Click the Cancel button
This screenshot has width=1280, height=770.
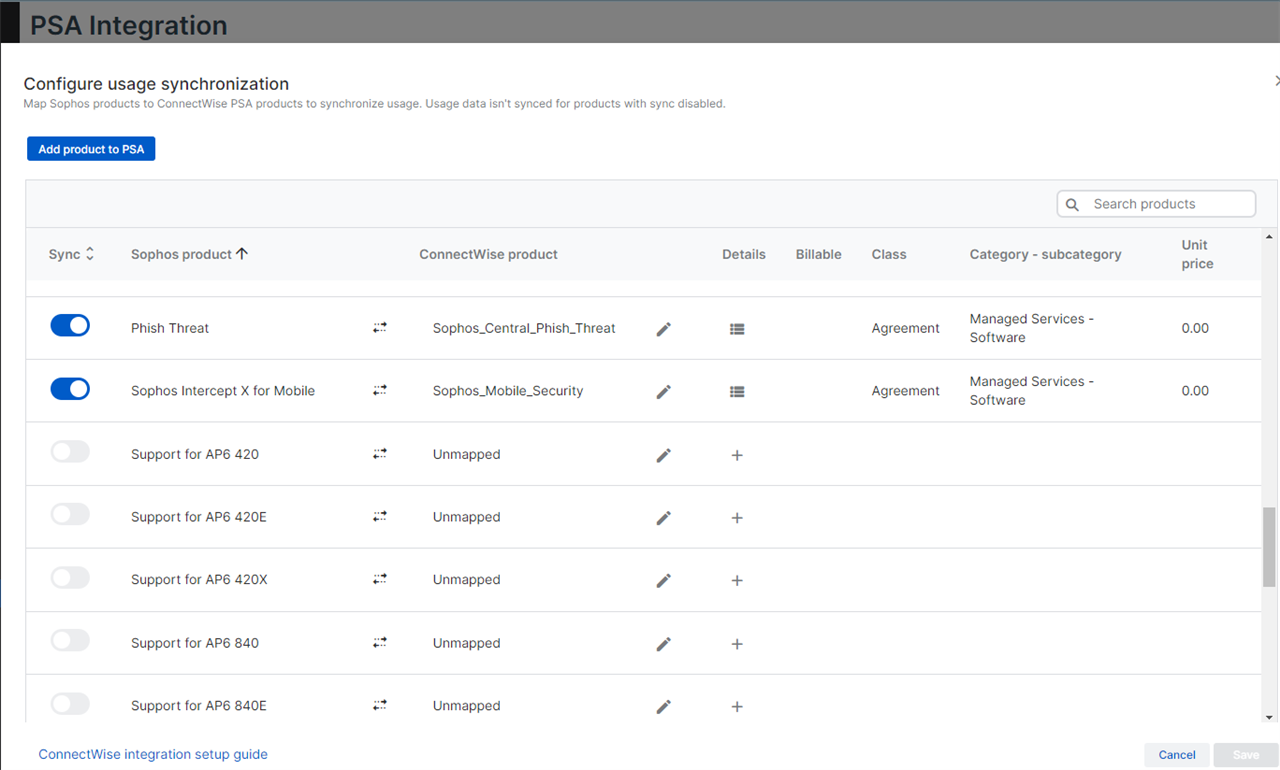(1177, 755)
